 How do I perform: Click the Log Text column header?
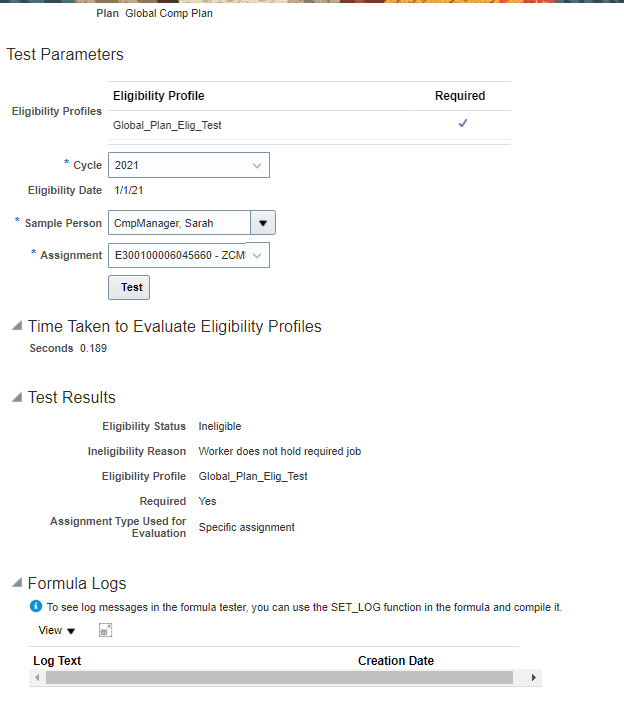click(57, 661)
